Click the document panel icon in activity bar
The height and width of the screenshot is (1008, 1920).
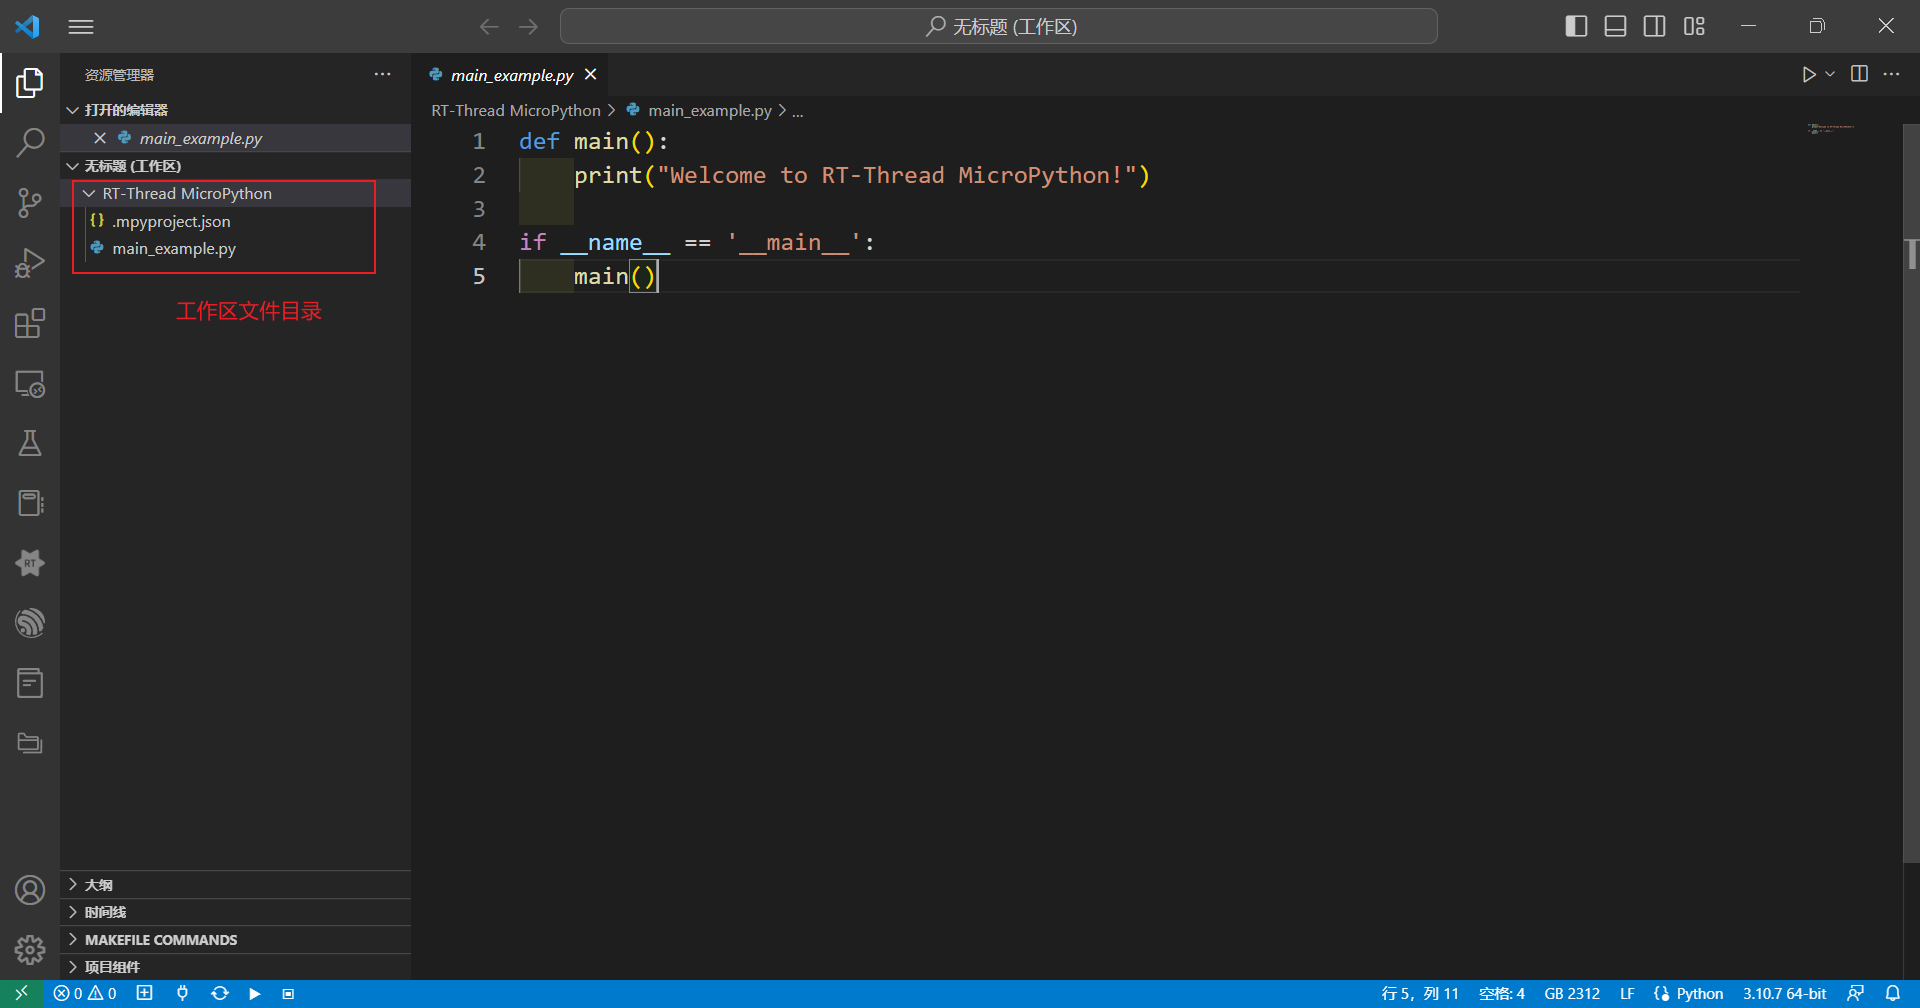pyautogui.click(x=30, y=683)
